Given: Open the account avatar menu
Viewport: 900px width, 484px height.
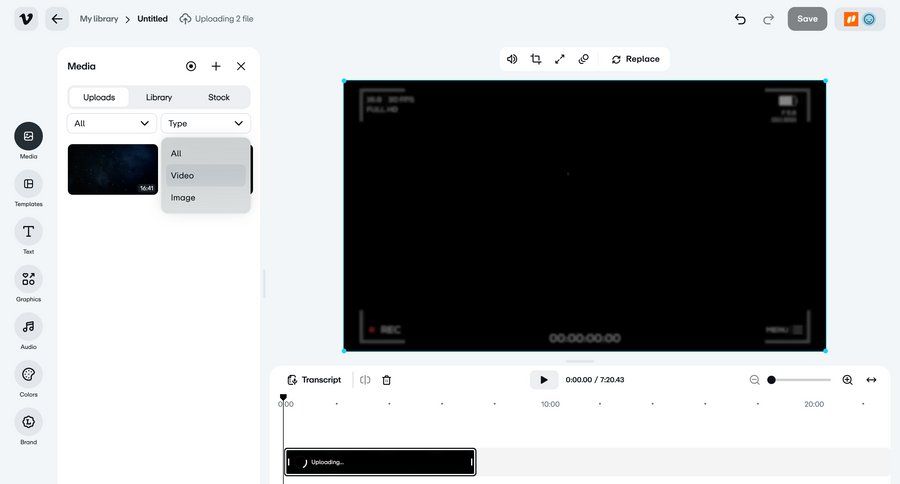Looking at the screenshot, I should [x=860, y=19].
